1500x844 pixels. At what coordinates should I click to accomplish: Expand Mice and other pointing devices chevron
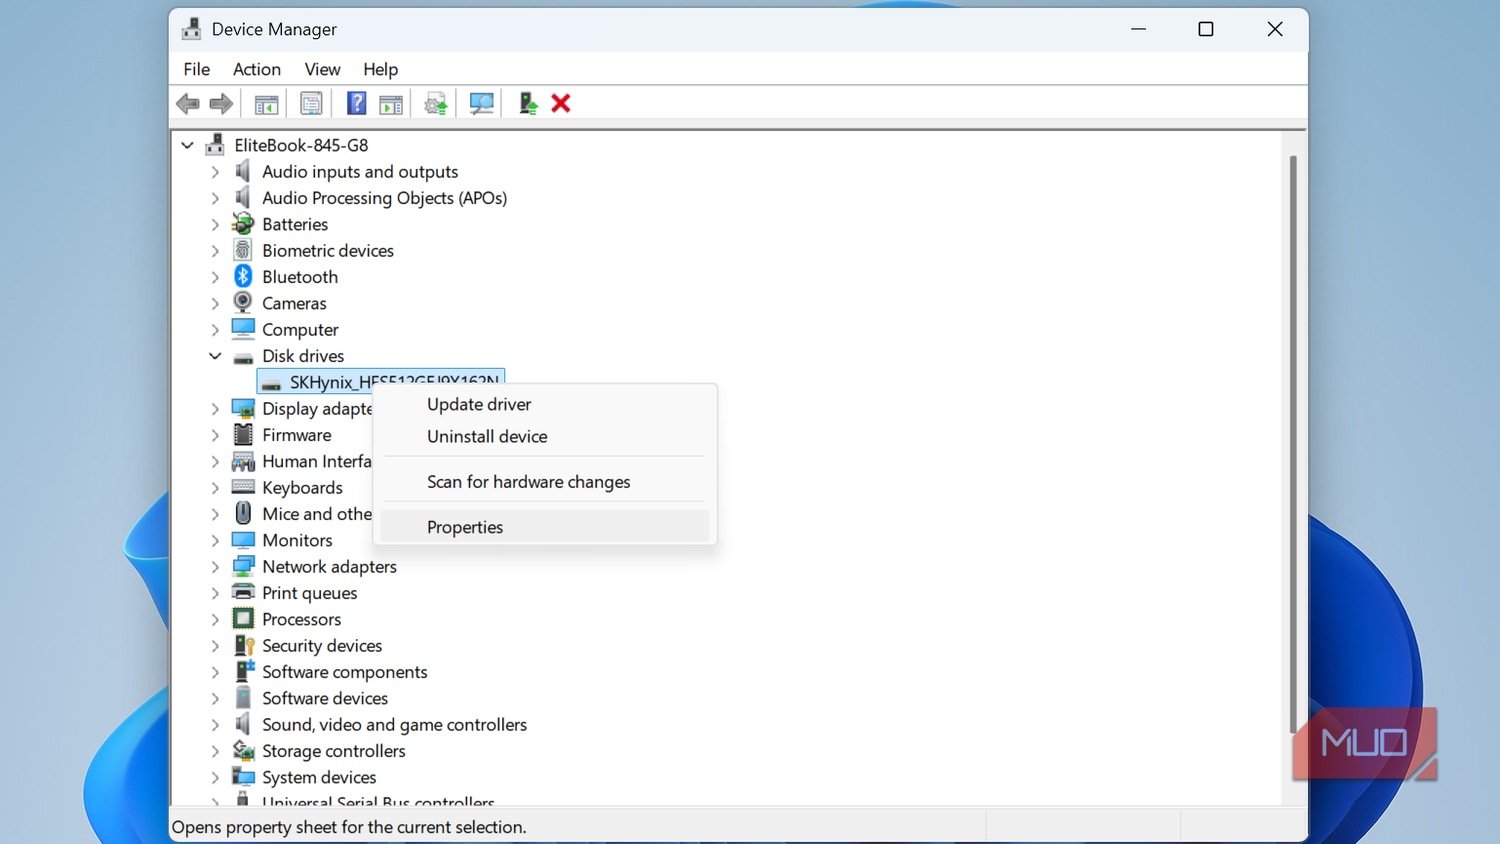(215, 514)
